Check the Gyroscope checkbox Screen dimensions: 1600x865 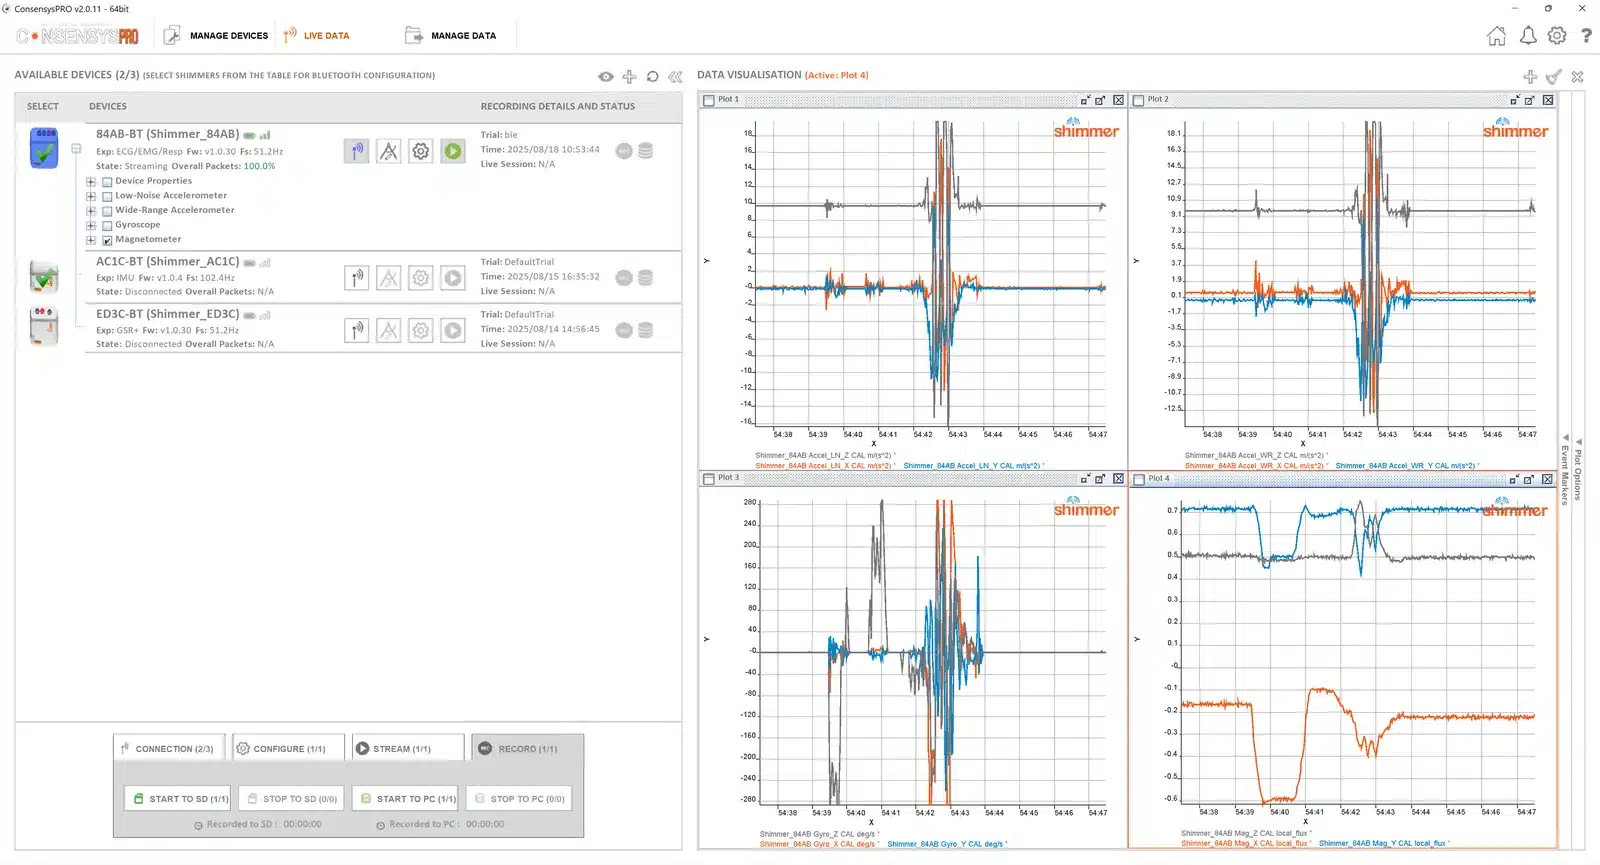pos(107,225)
